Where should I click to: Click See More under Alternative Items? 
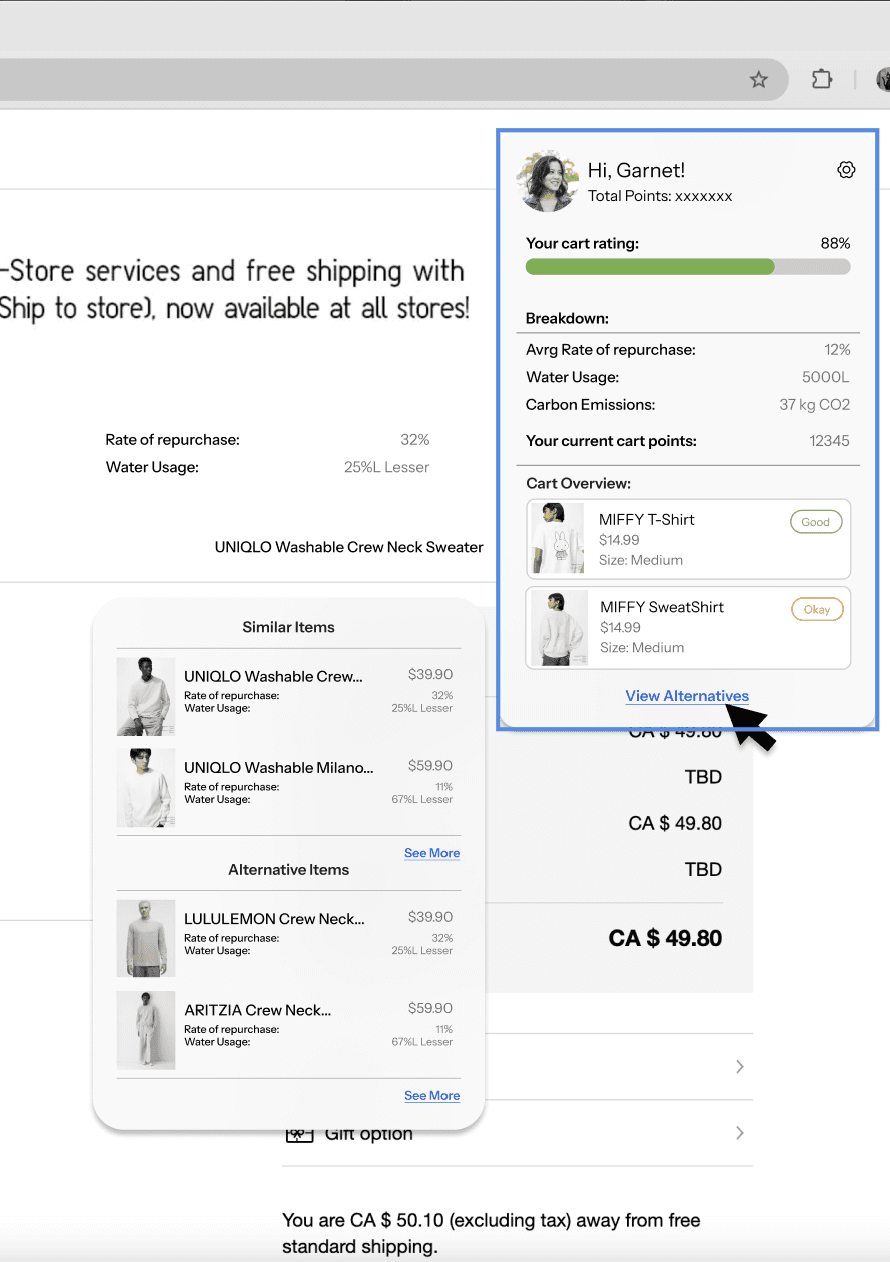(x=432, y=1096)
